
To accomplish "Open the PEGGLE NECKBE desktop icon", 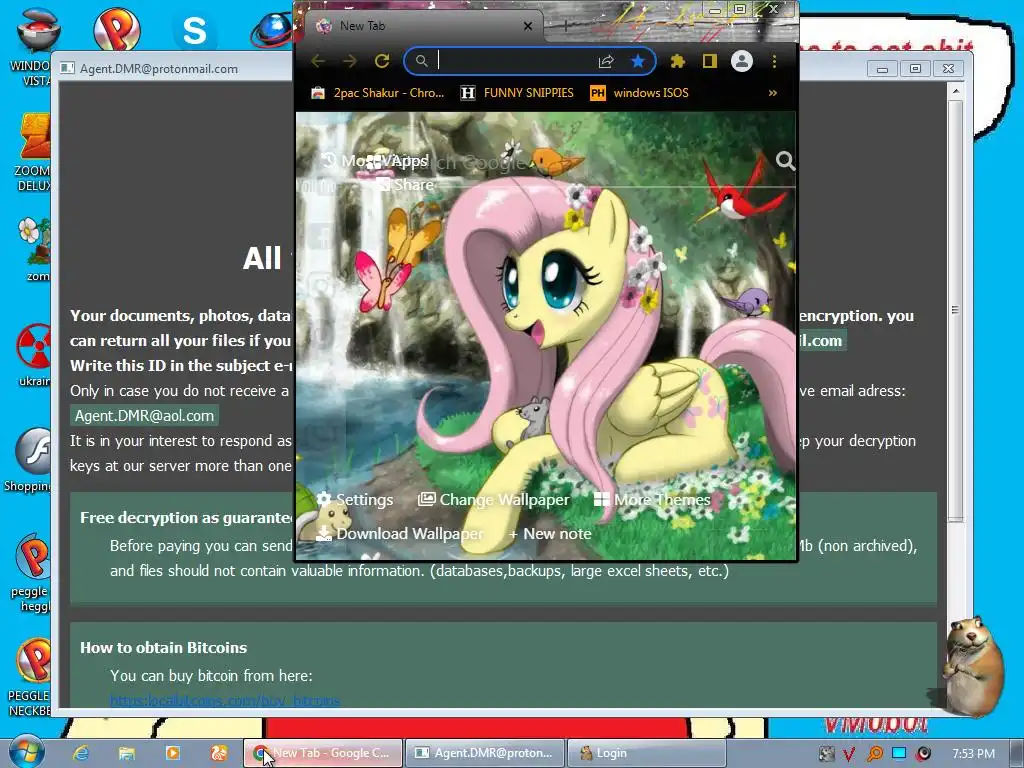I will 31,678.
